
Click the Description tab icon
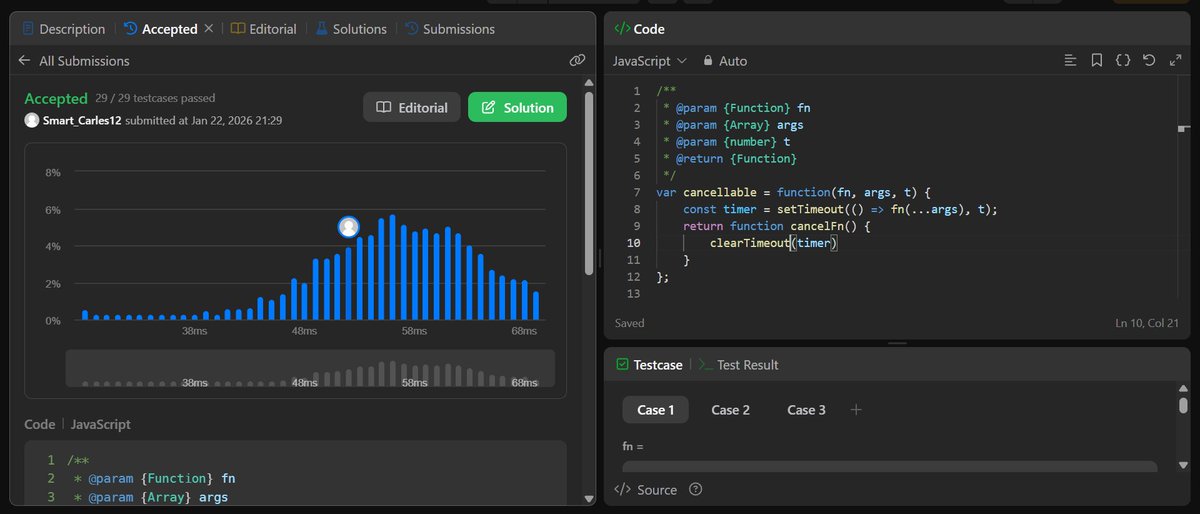pos(27,29)
